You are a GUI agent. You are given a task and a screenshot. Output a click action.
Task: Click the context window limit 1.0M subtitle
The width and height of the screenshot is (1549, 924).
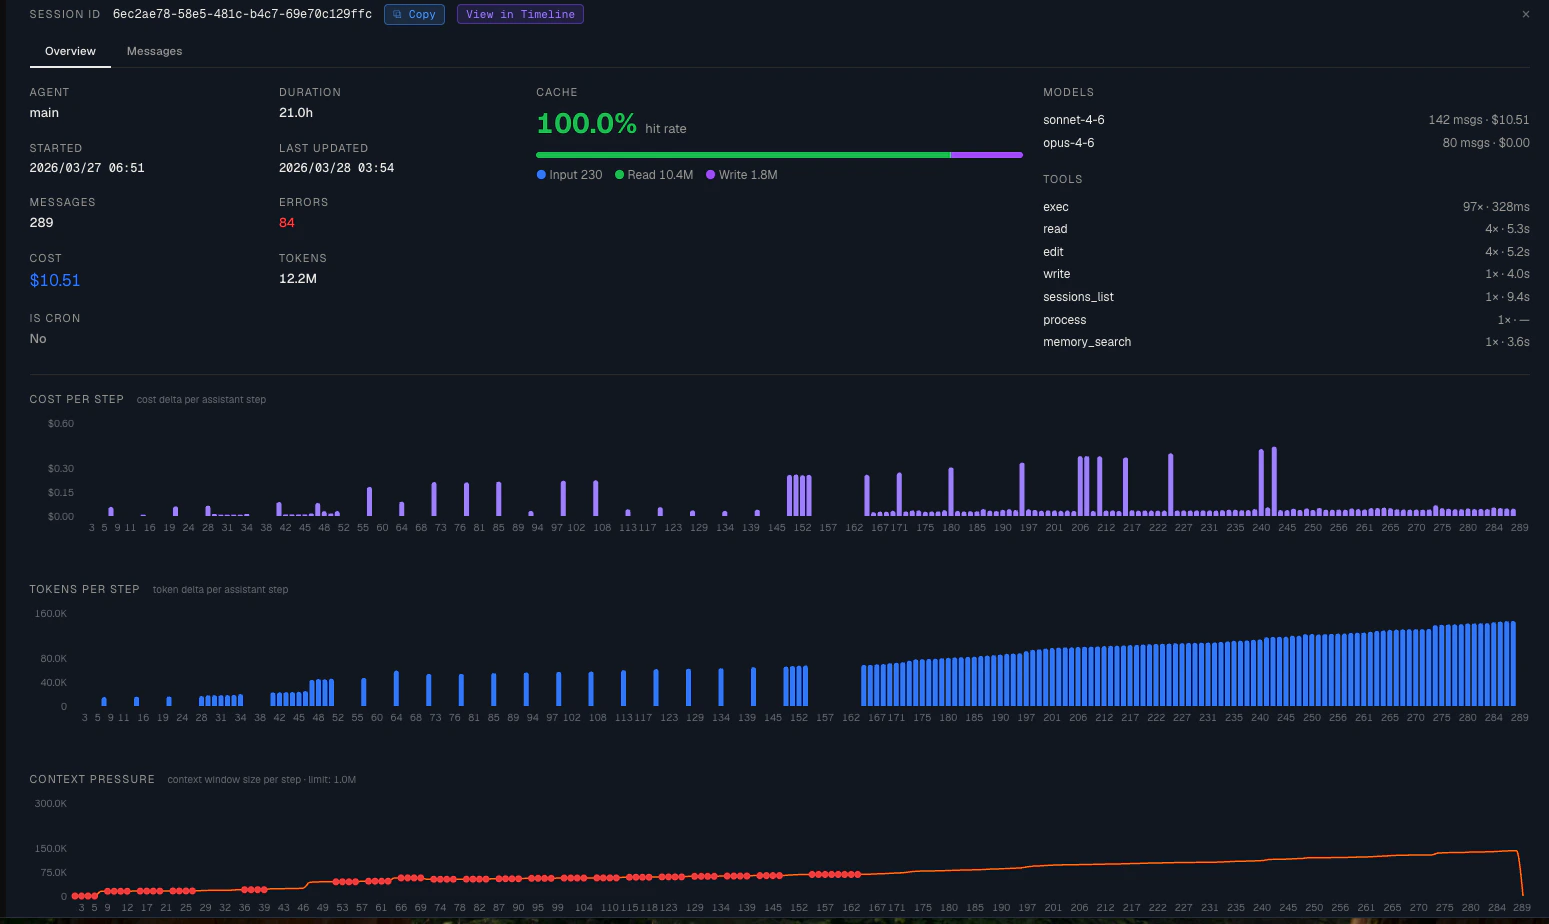262,779
